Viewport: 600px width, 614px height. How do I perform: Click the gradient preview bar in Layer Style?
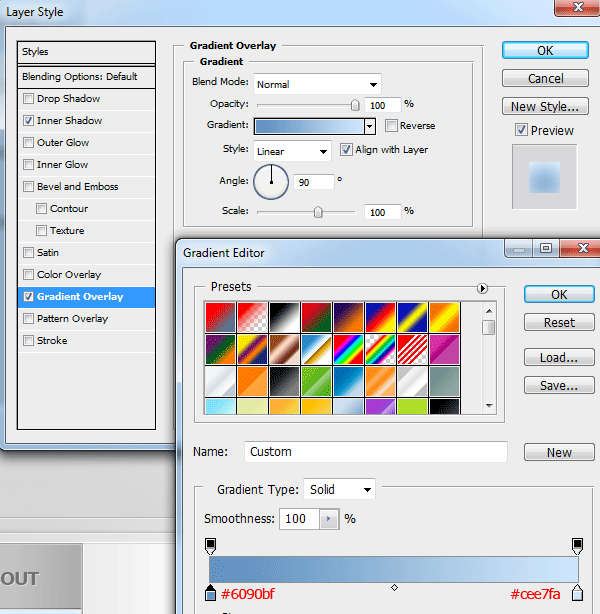[x=309, y=126]
